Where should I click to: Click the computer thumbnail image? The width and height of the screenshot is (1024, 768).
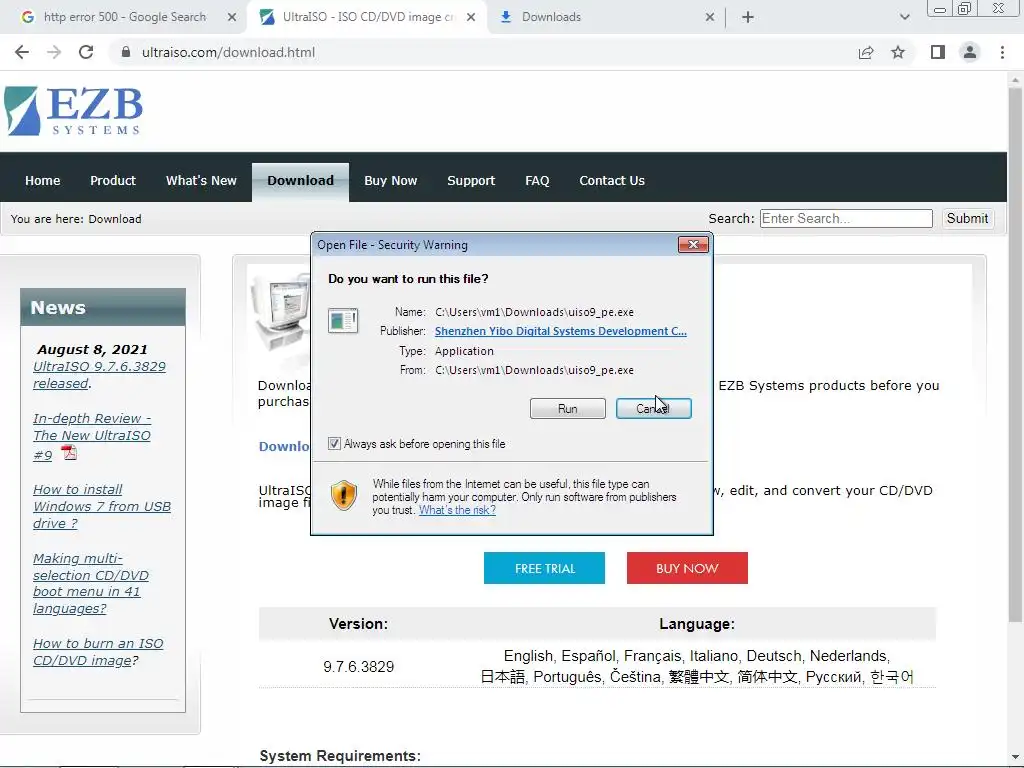pos(280,312)
